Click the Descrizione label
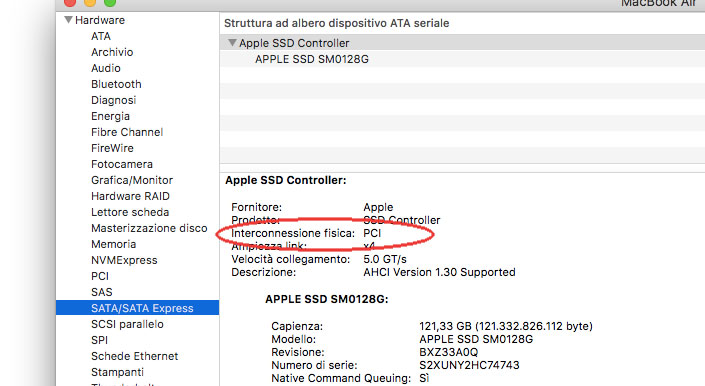 263,272
